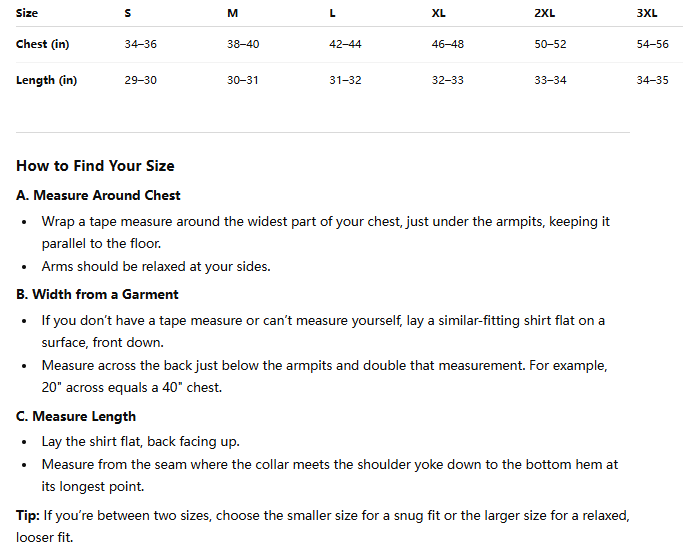The height and width of the screenshot is (550, 683).
Task: Click the 2XL size column header
Action: [x=544, y=13]
